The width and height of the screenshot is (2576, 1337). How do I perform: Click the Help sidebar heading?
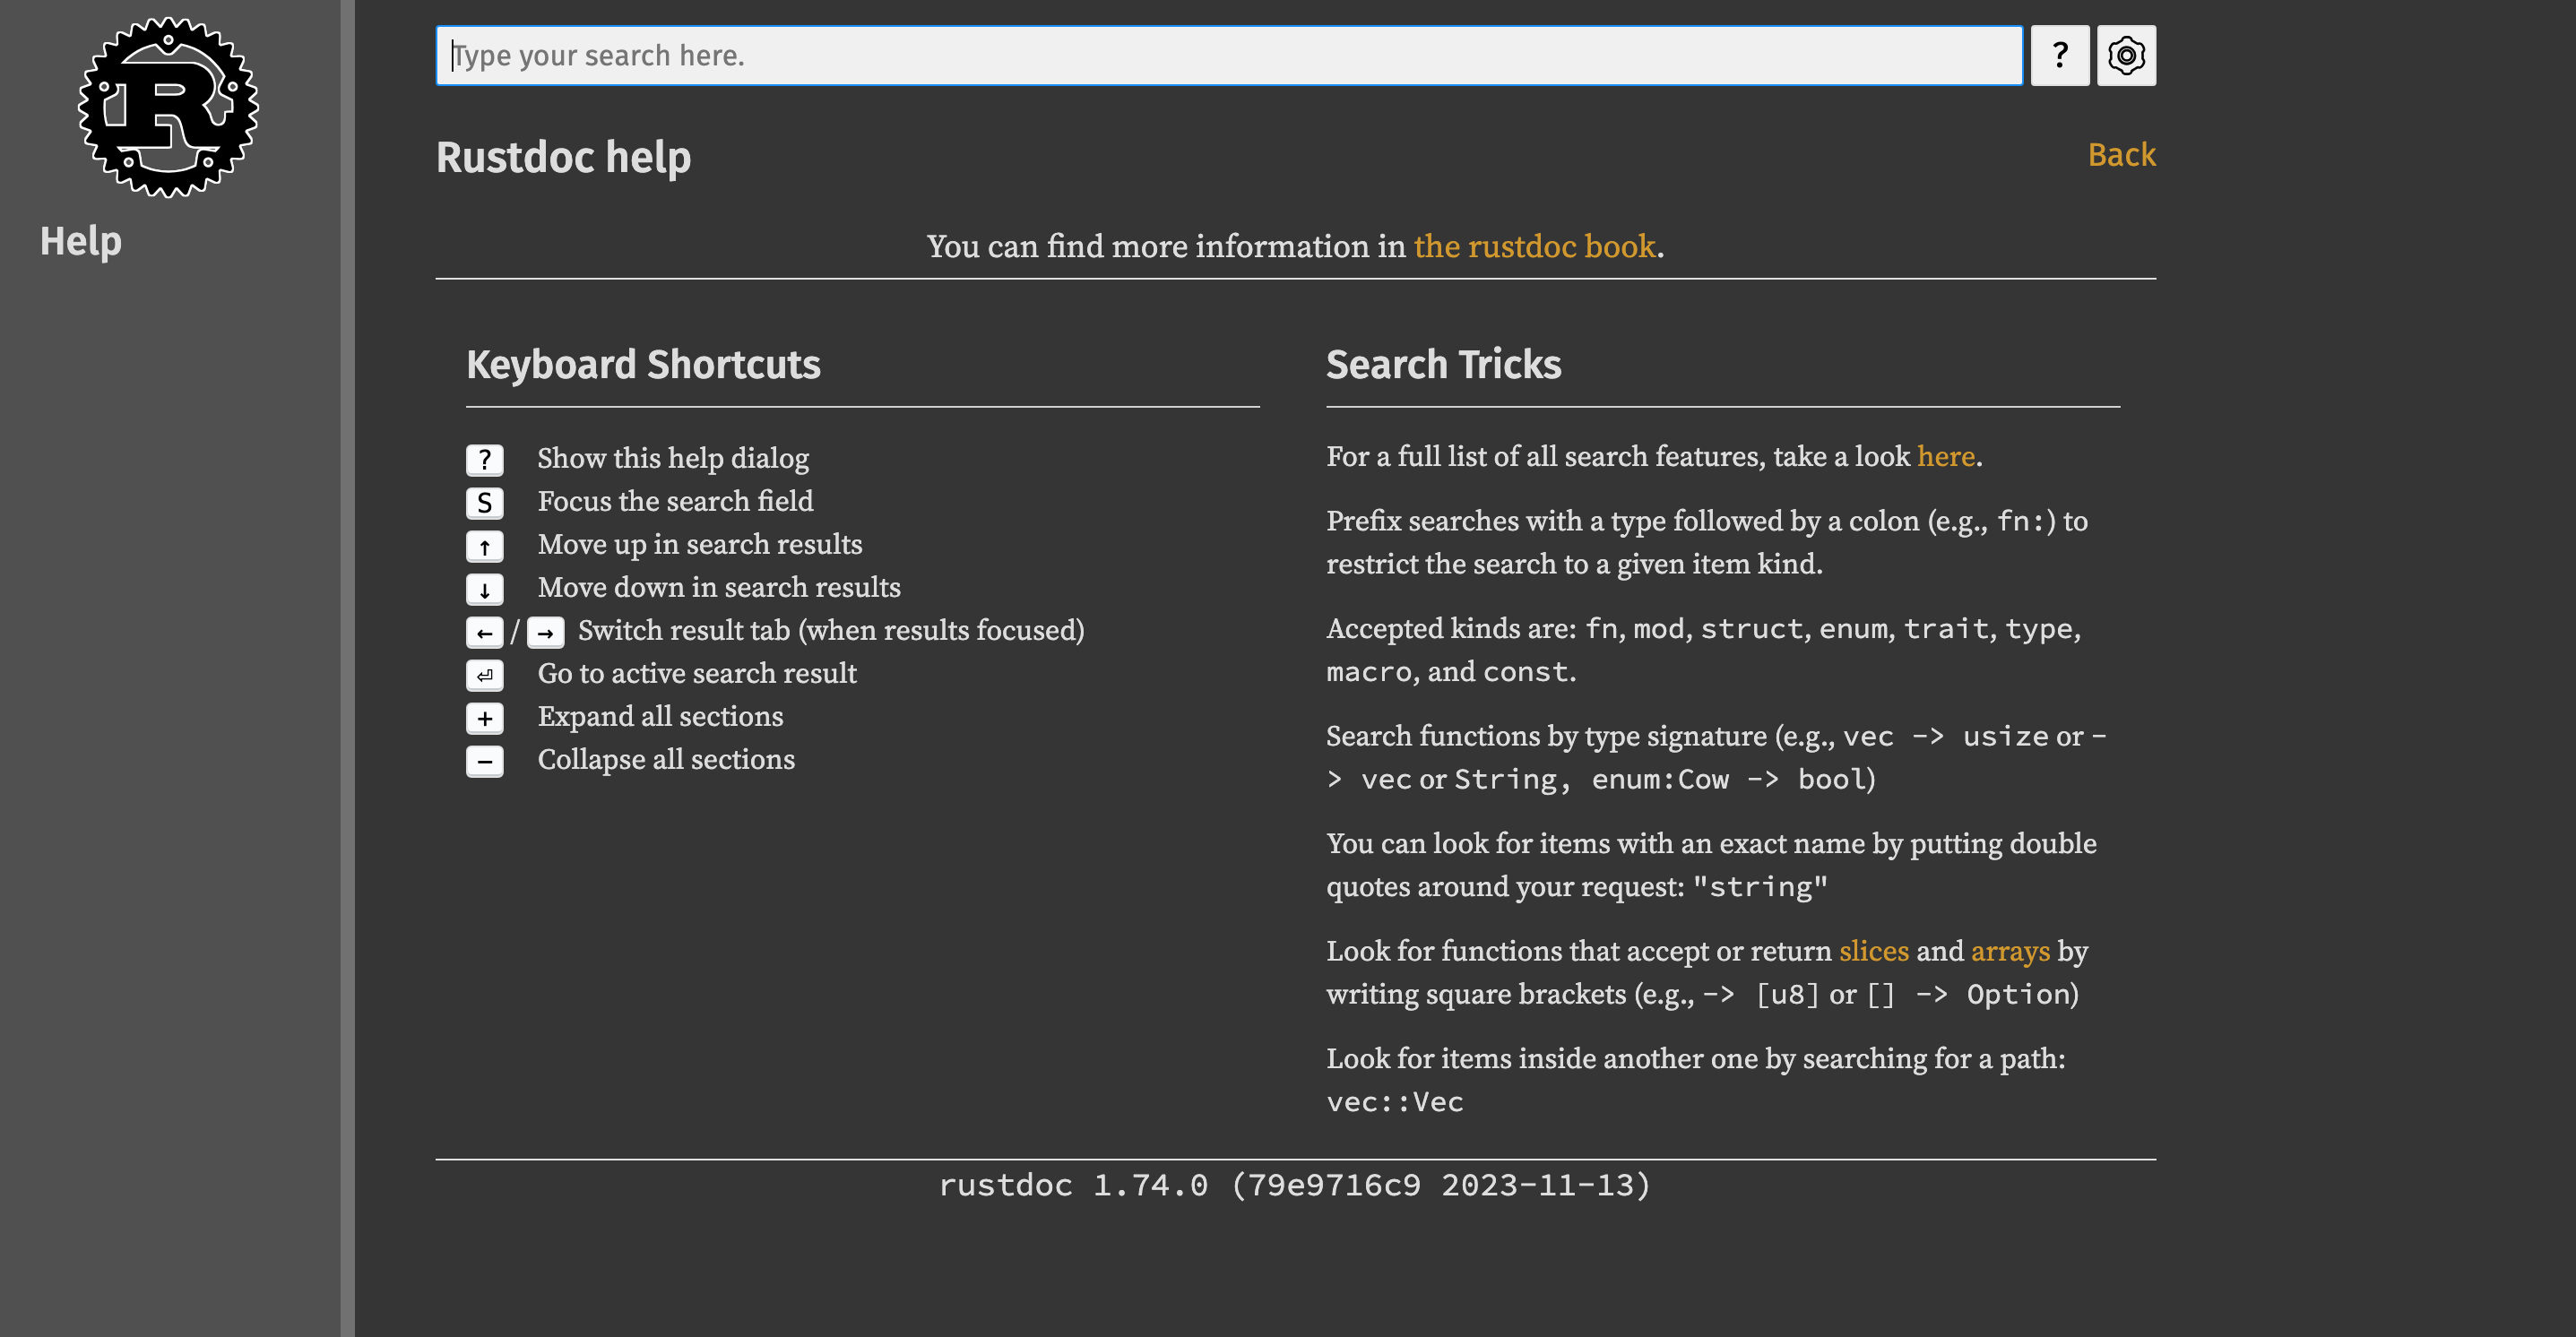click(x=81, y=241)
